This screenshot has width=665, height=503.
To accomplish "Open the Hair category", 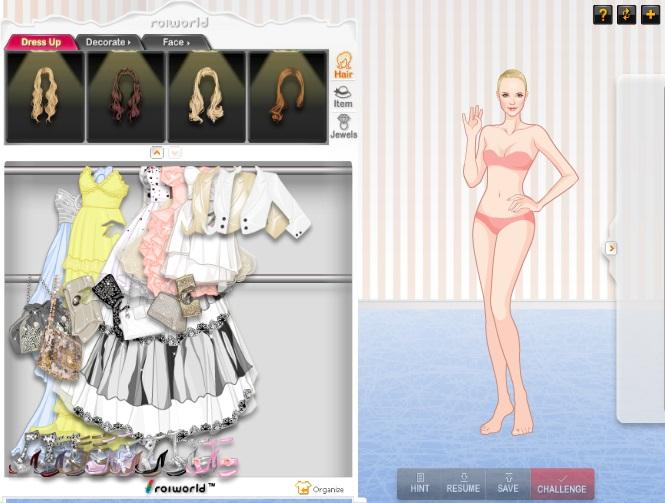I will coord(343,66).
